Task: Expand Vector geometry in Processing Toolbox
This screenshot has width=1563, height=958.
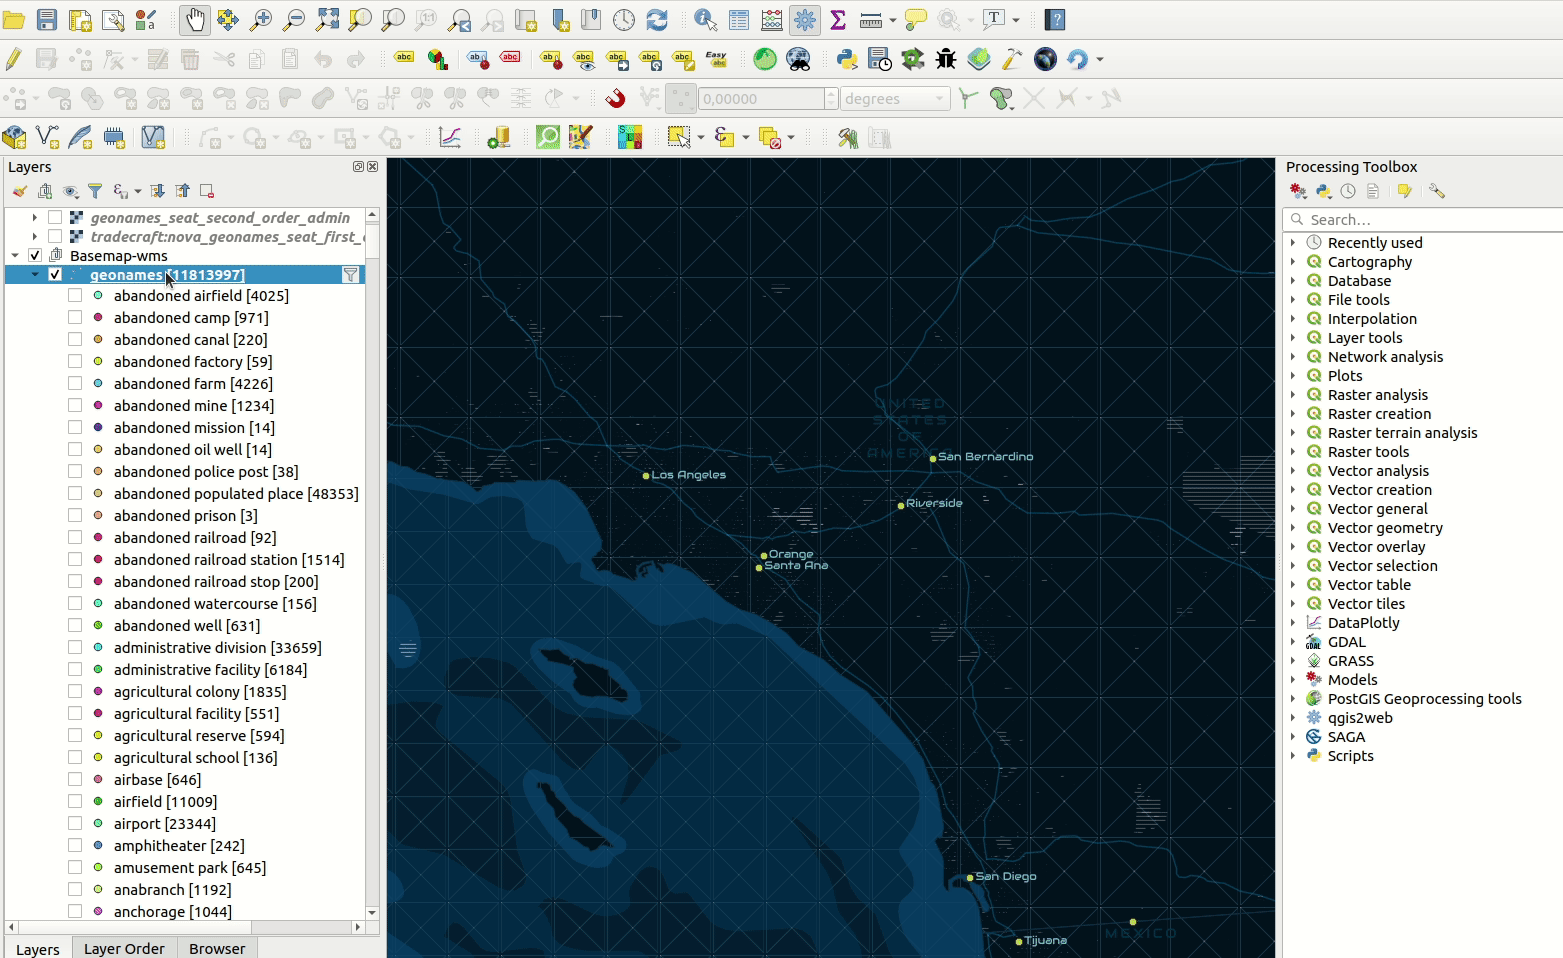Action: click(1294, 528)
